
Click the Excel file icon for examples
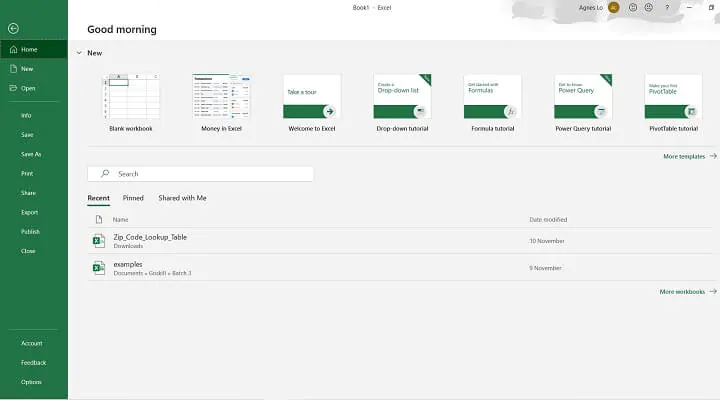(99, 268)
